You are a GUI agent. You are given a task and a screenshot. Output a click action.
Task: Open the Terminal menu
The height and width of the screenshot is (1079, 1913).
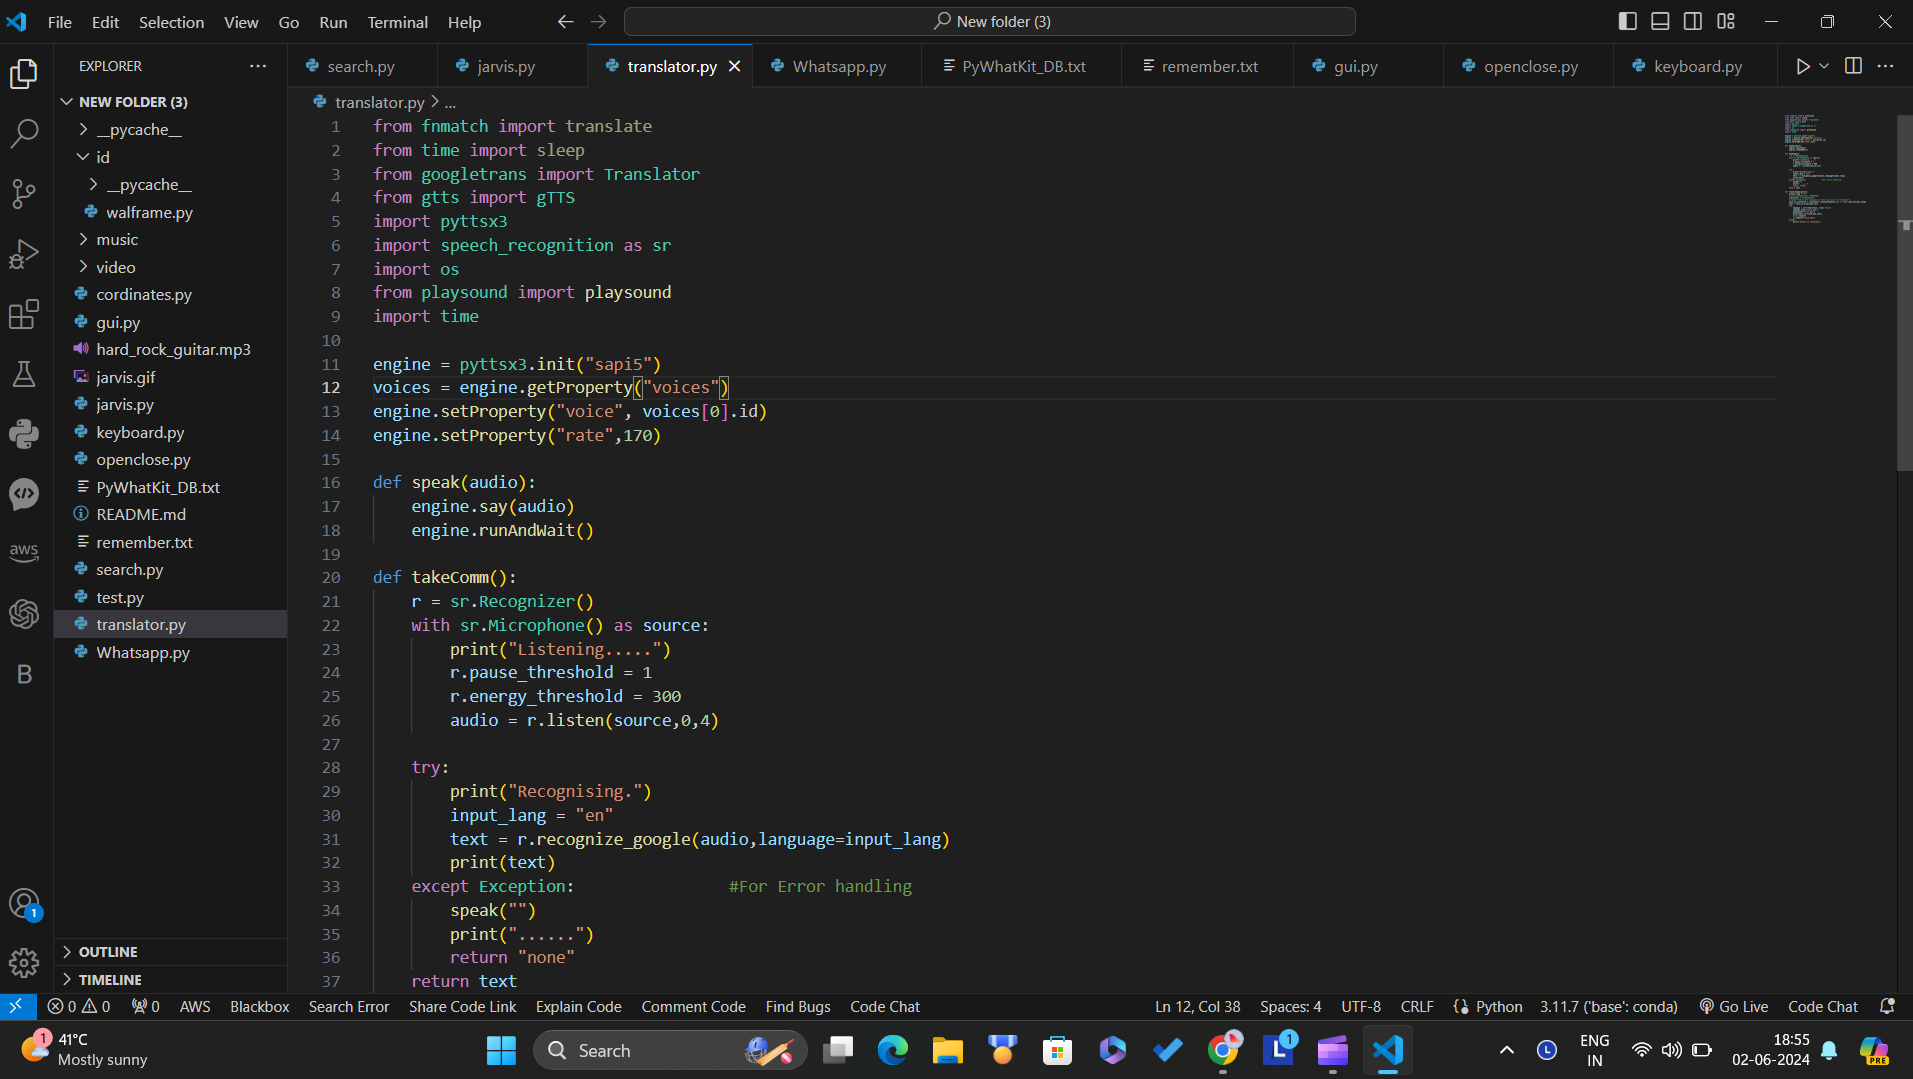[397, 22]
